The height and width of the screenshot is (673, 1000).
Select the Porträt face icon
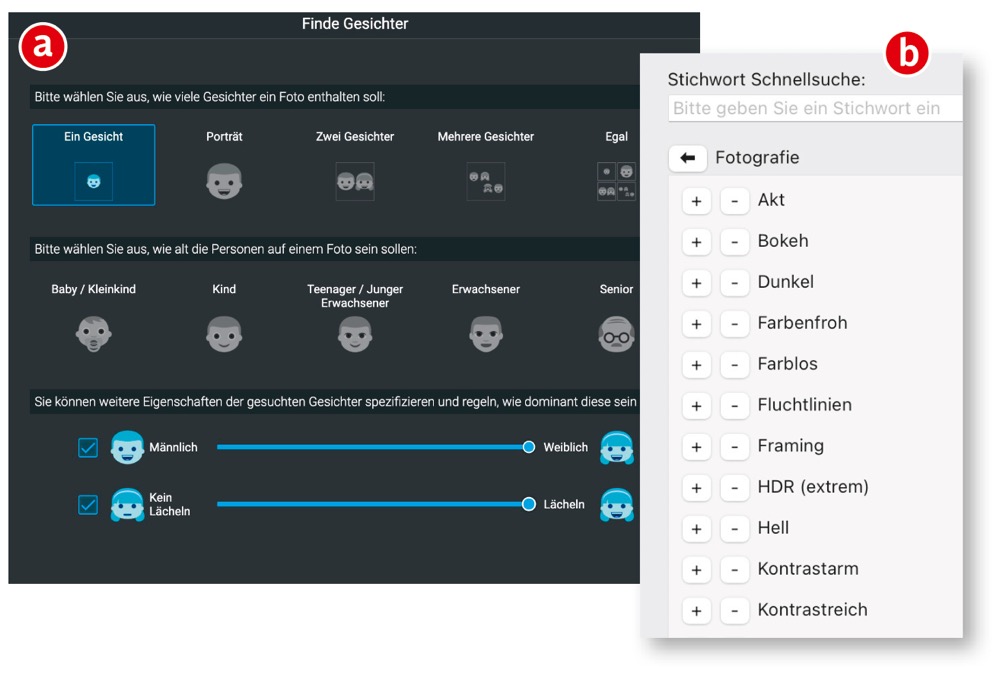[x=224, y=181]
